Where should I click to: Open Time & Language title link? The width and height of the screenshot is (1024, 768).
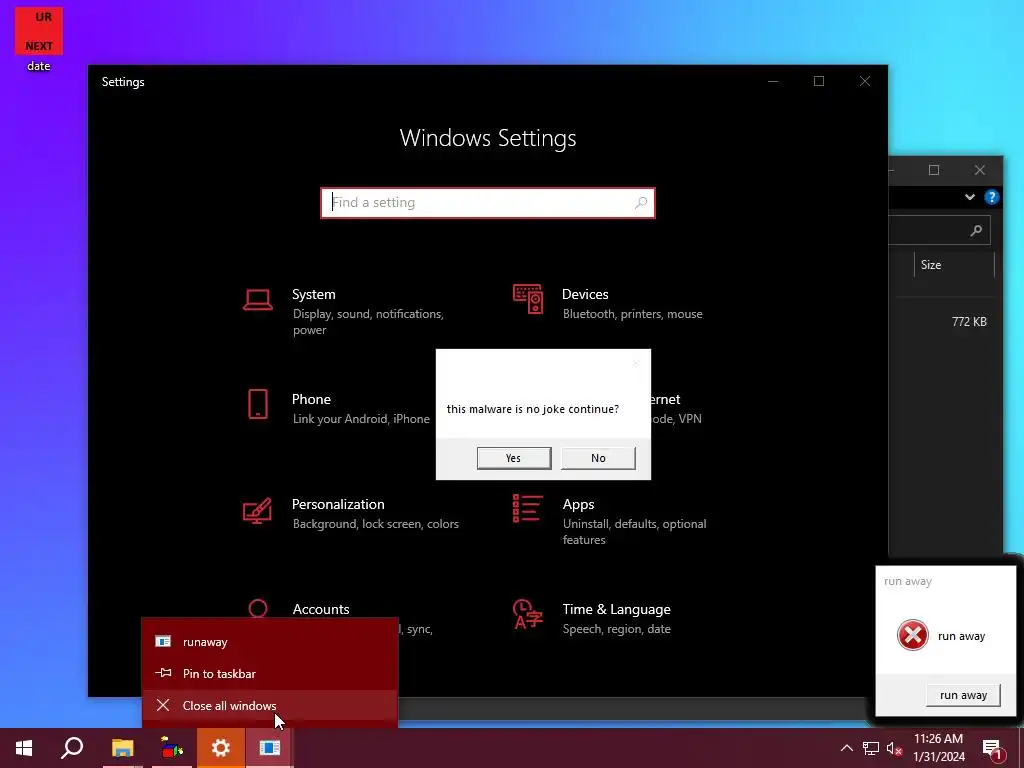point(616,609)
